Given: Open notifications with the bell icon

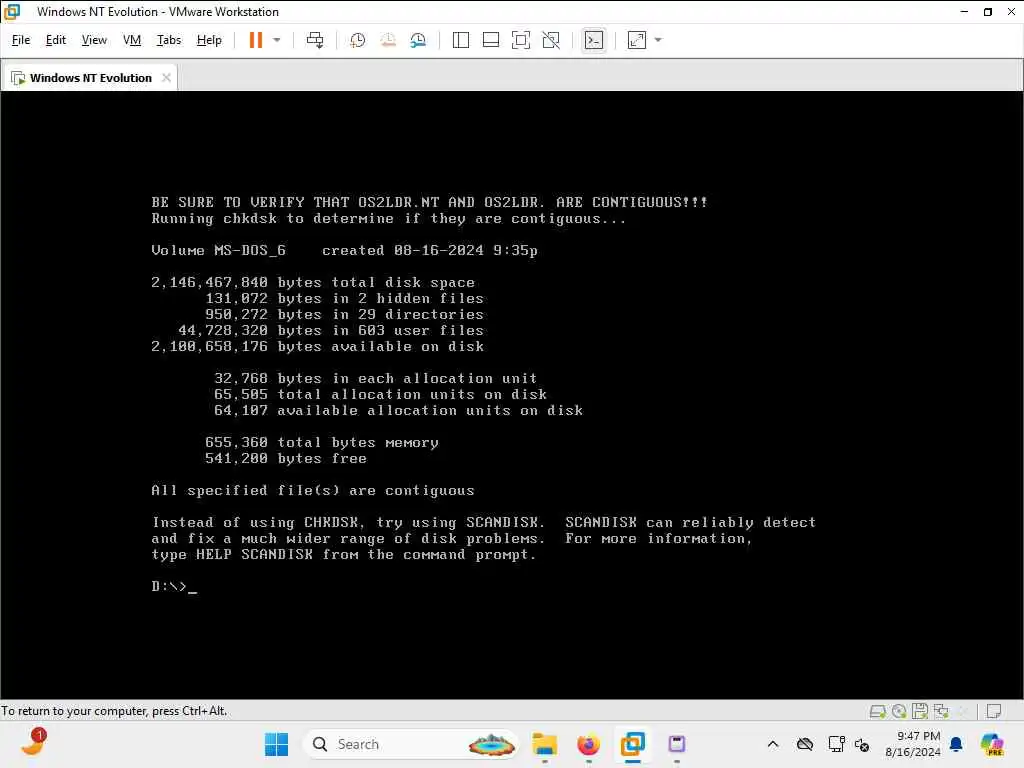Looking at the screenshot, I should pos(956,744).
